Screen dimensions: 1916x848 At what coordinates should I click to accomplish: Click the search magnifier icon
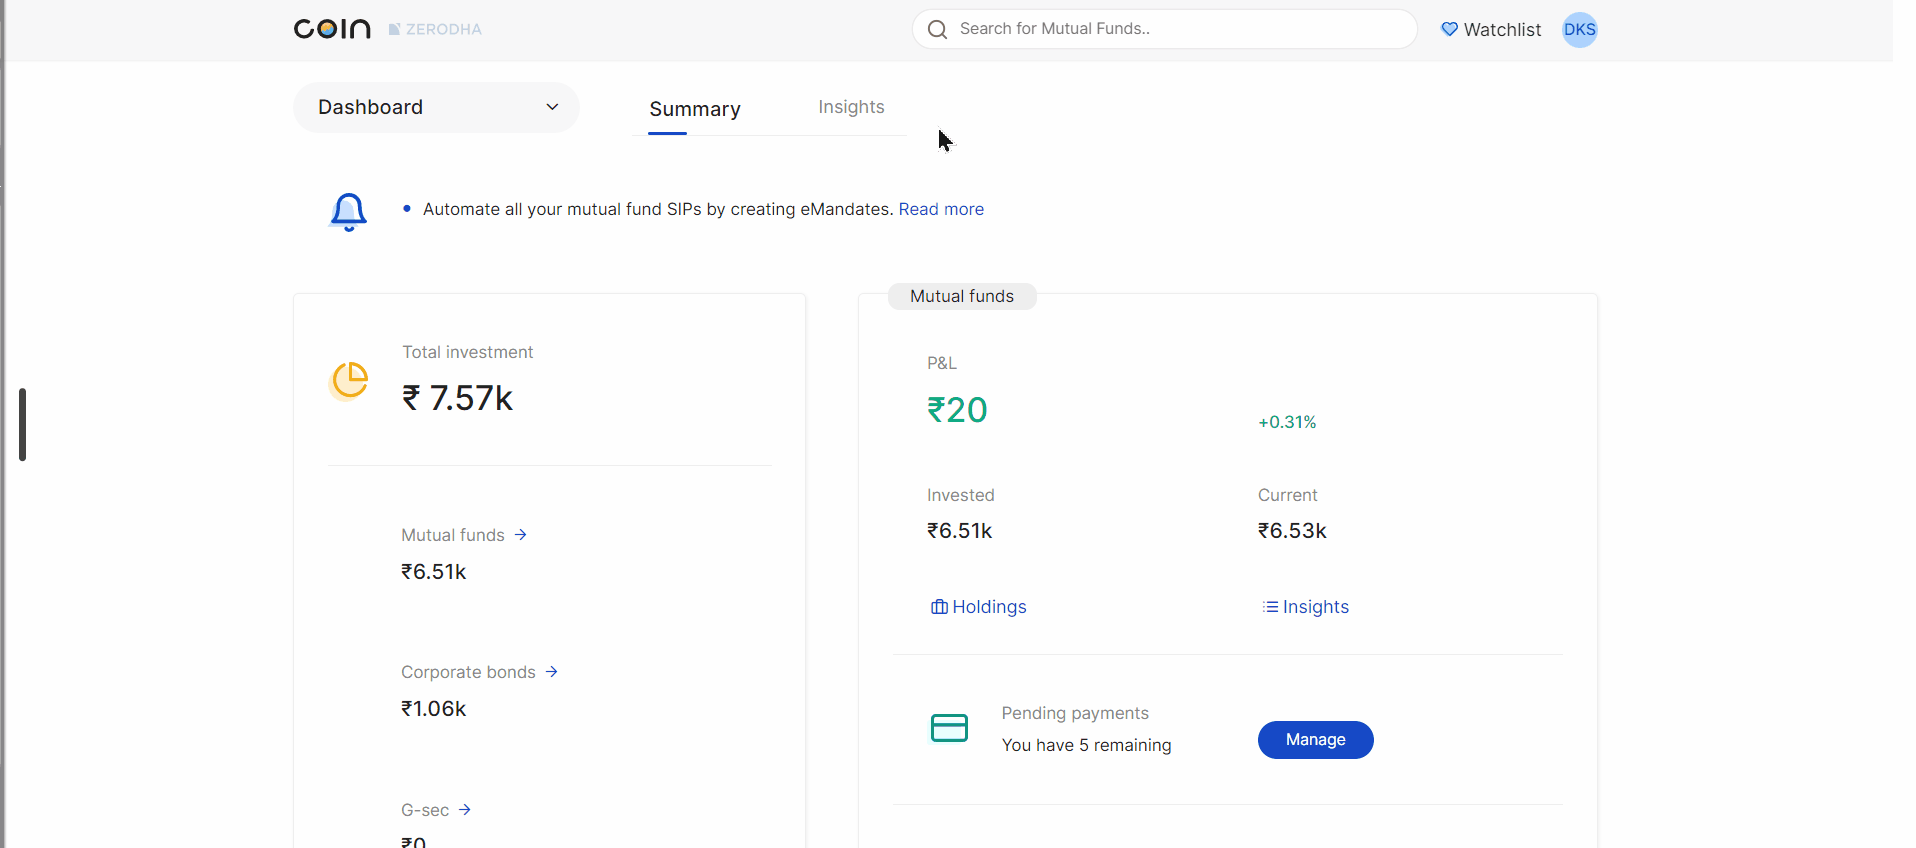tap(937, 29)
